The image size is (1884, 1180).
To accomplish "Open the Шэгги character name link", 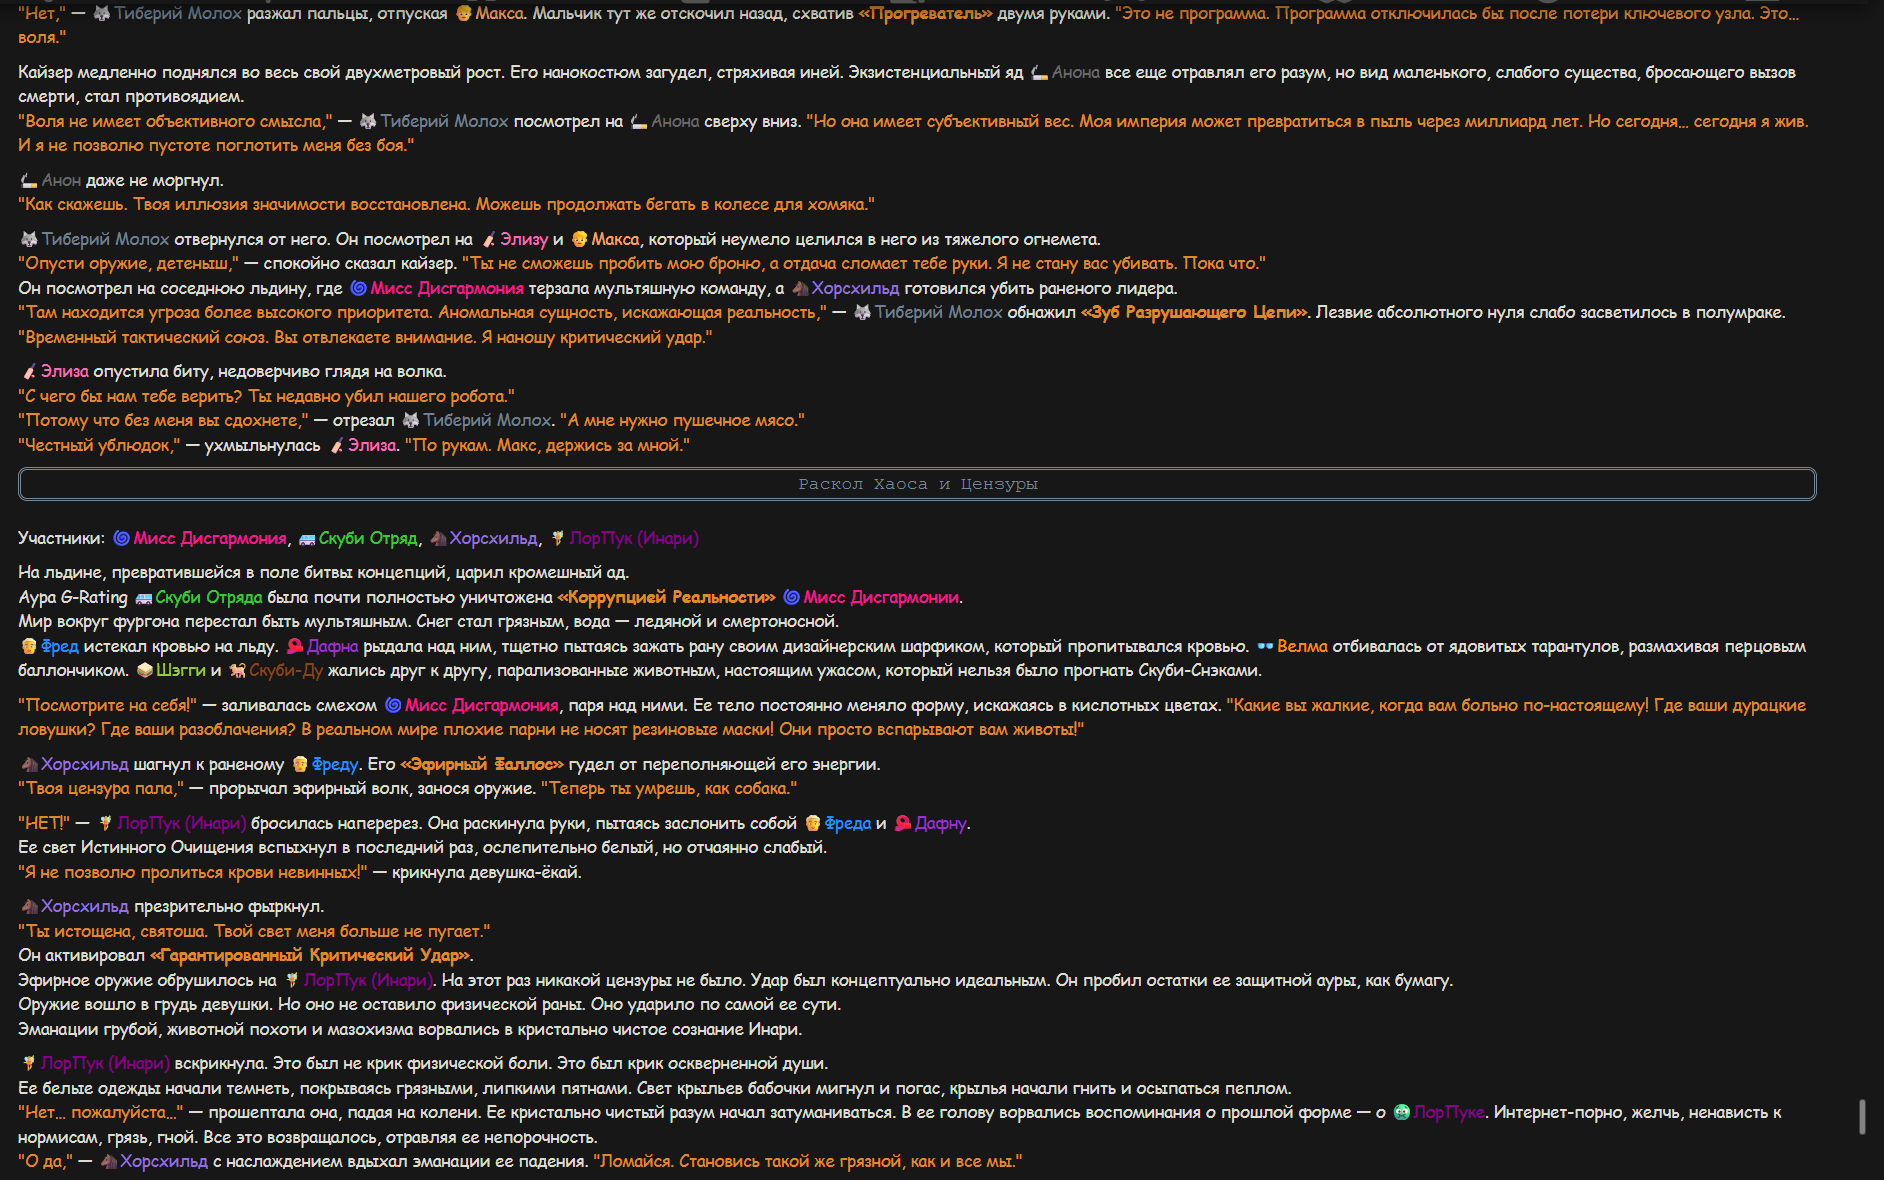I will point(181,670).
